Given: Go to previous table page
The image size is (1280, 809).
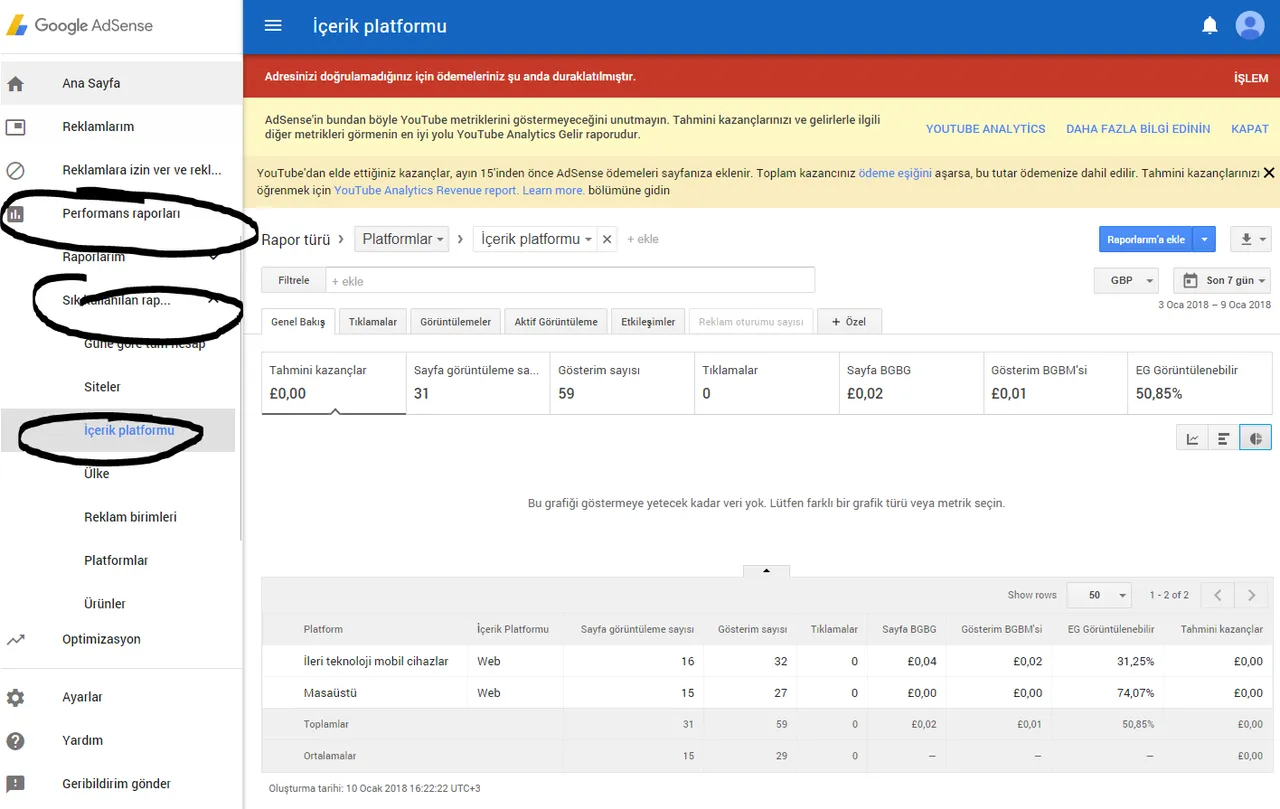Looking at the screenshot, I should pyautogui.click(x=1217, y=595).
